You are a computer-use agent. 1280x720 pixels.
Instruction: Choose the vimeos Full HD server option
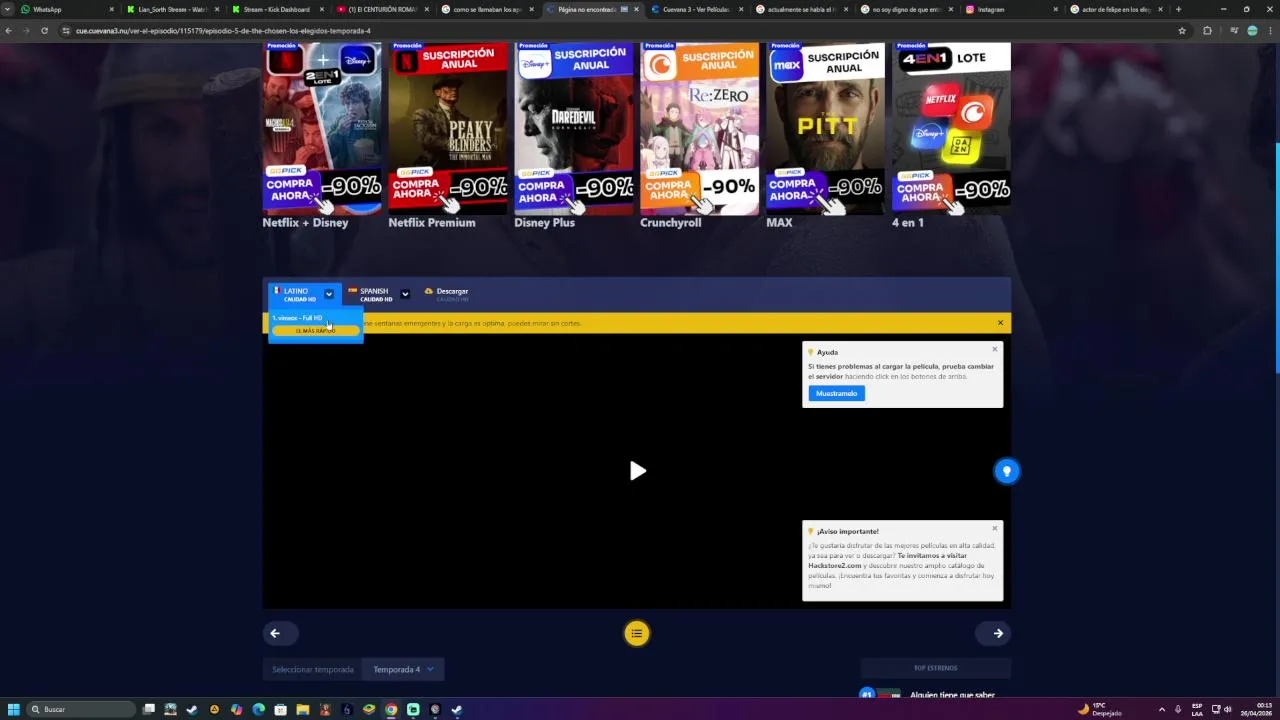pyautogui.click(x=315, y=324)
